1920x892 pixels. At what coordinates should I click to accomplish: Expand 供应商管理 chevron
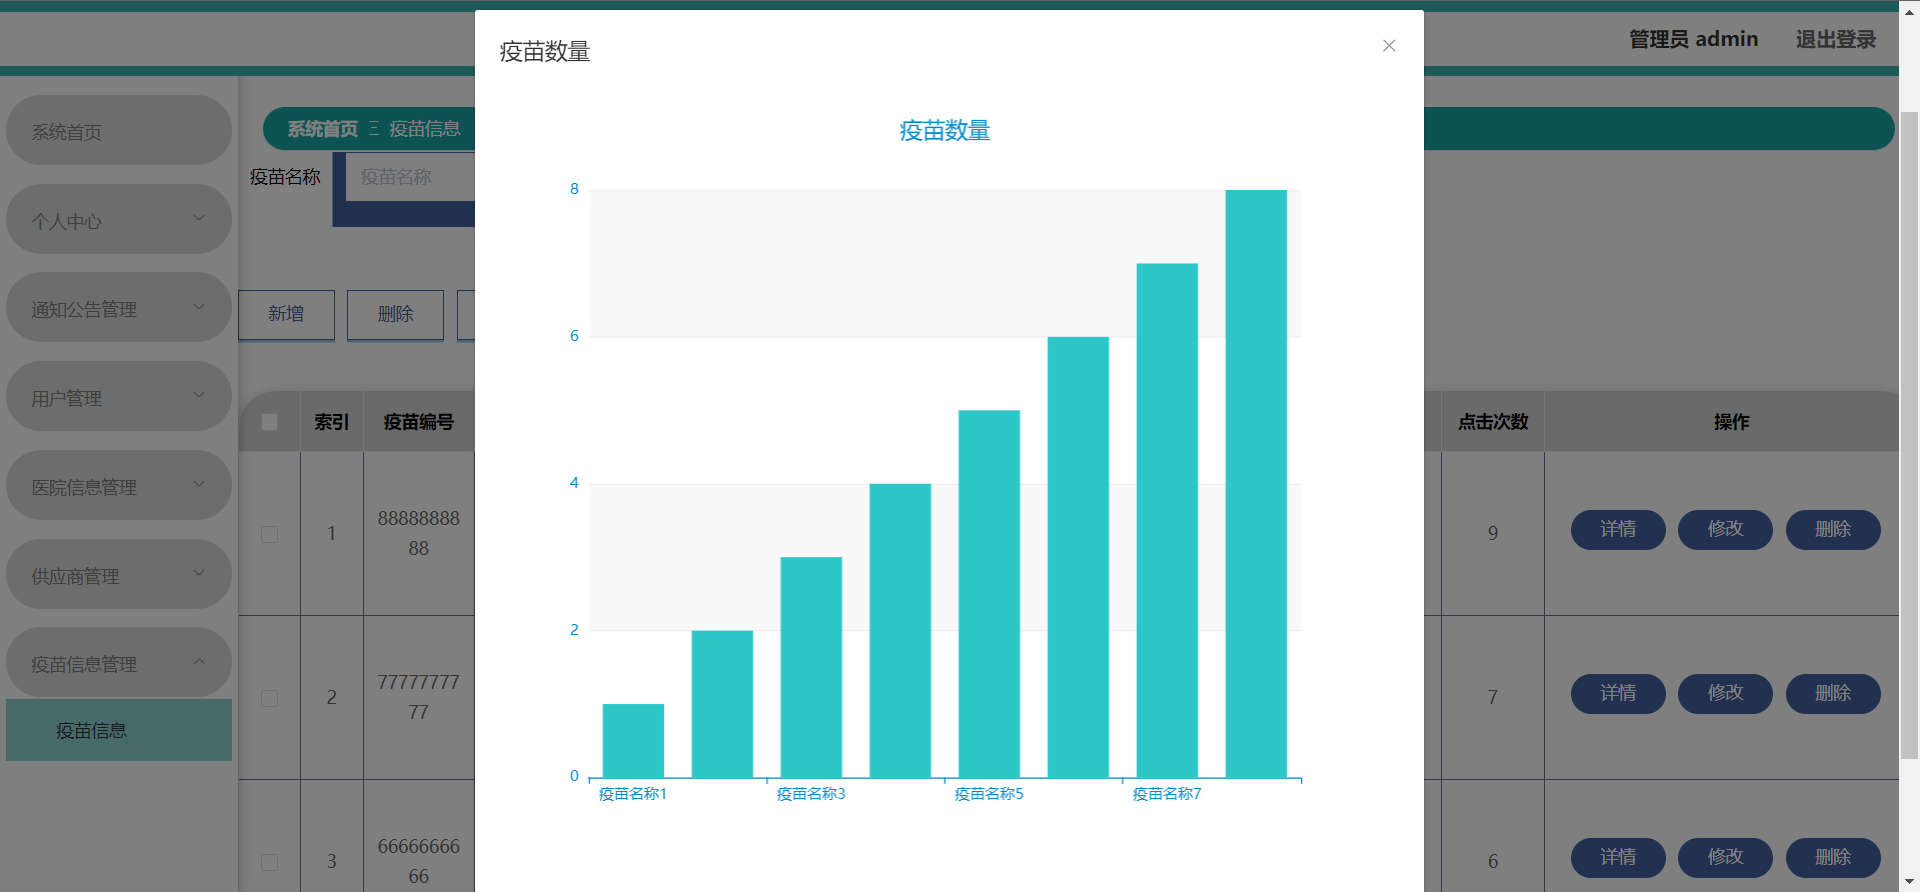click(x=199, y=573)
